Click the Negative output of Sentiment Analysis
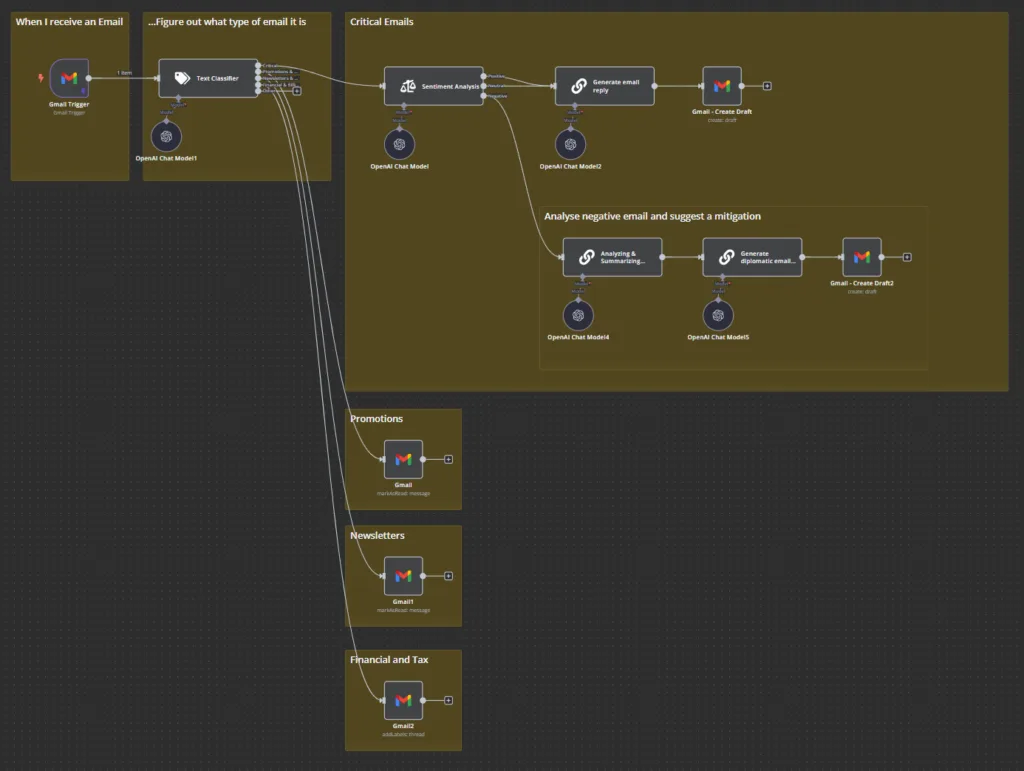 click(x=483, y=96)
